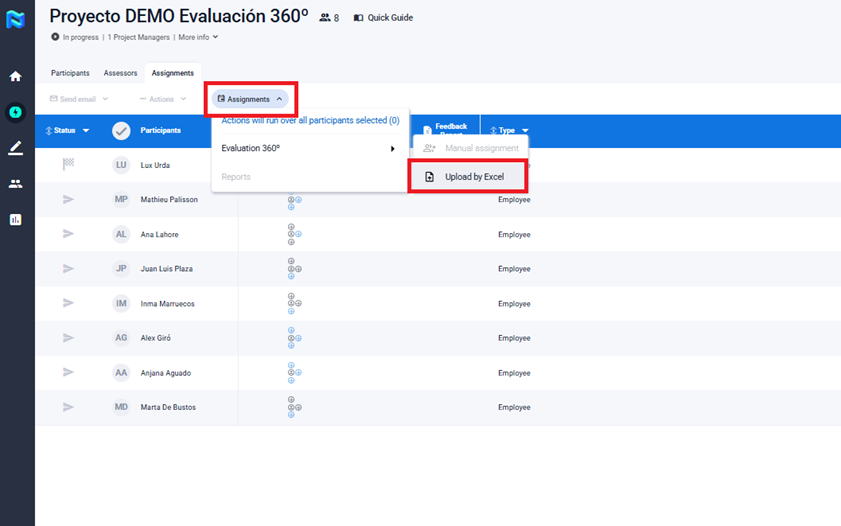Toggle the select-all participants checkmark
Image resolution: width=841 pixels, height=526 pixels.
121,130
